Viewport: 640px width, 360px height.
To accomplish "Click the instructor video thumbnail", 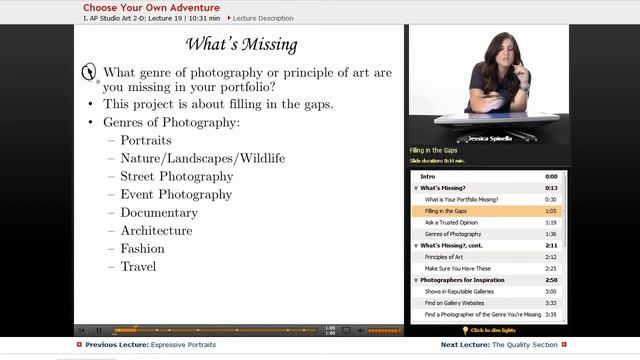I will [489, 84].
